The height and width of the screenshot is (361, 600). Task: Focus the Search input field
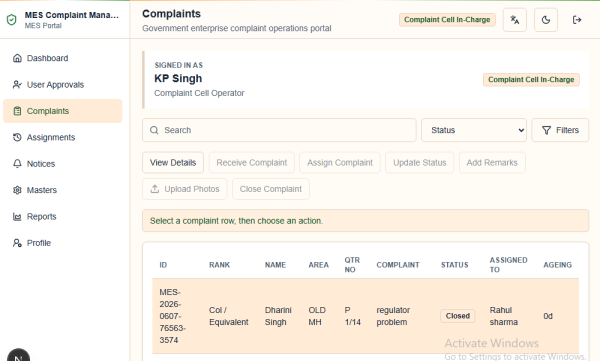[x=279, y=130]
